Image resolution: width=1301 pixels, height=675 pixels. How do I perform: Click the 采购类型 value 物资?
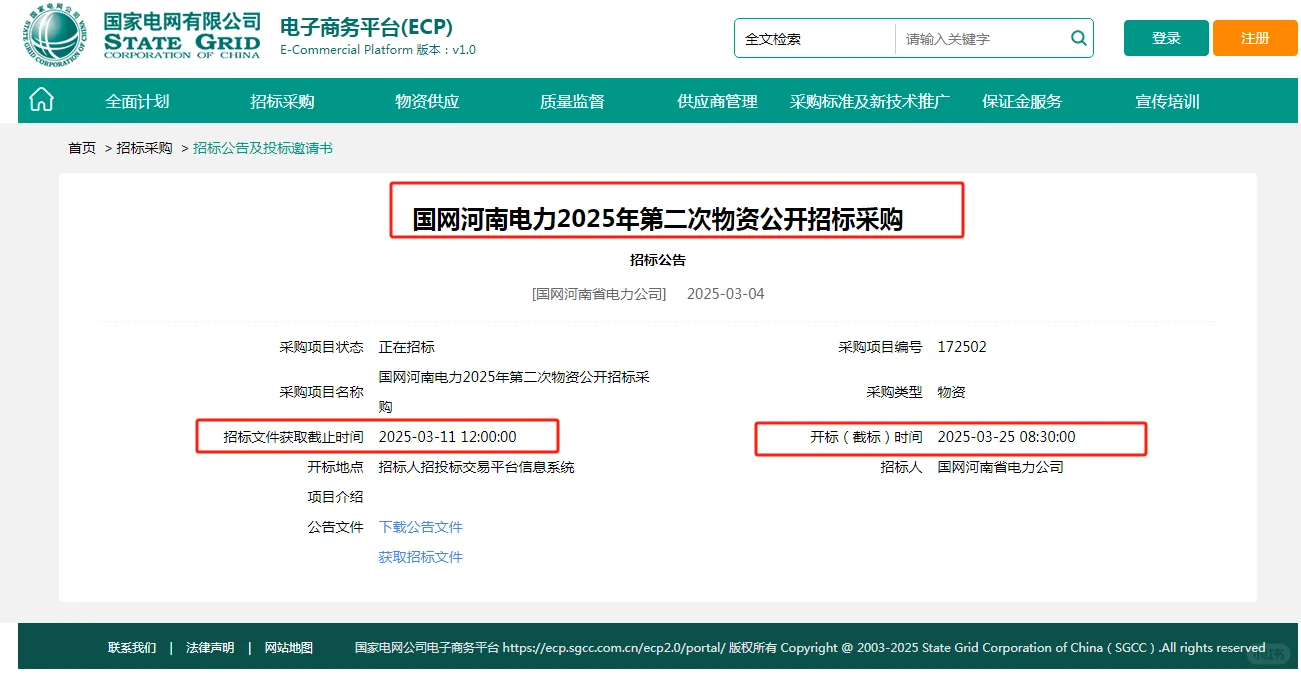tap(951, 392)
